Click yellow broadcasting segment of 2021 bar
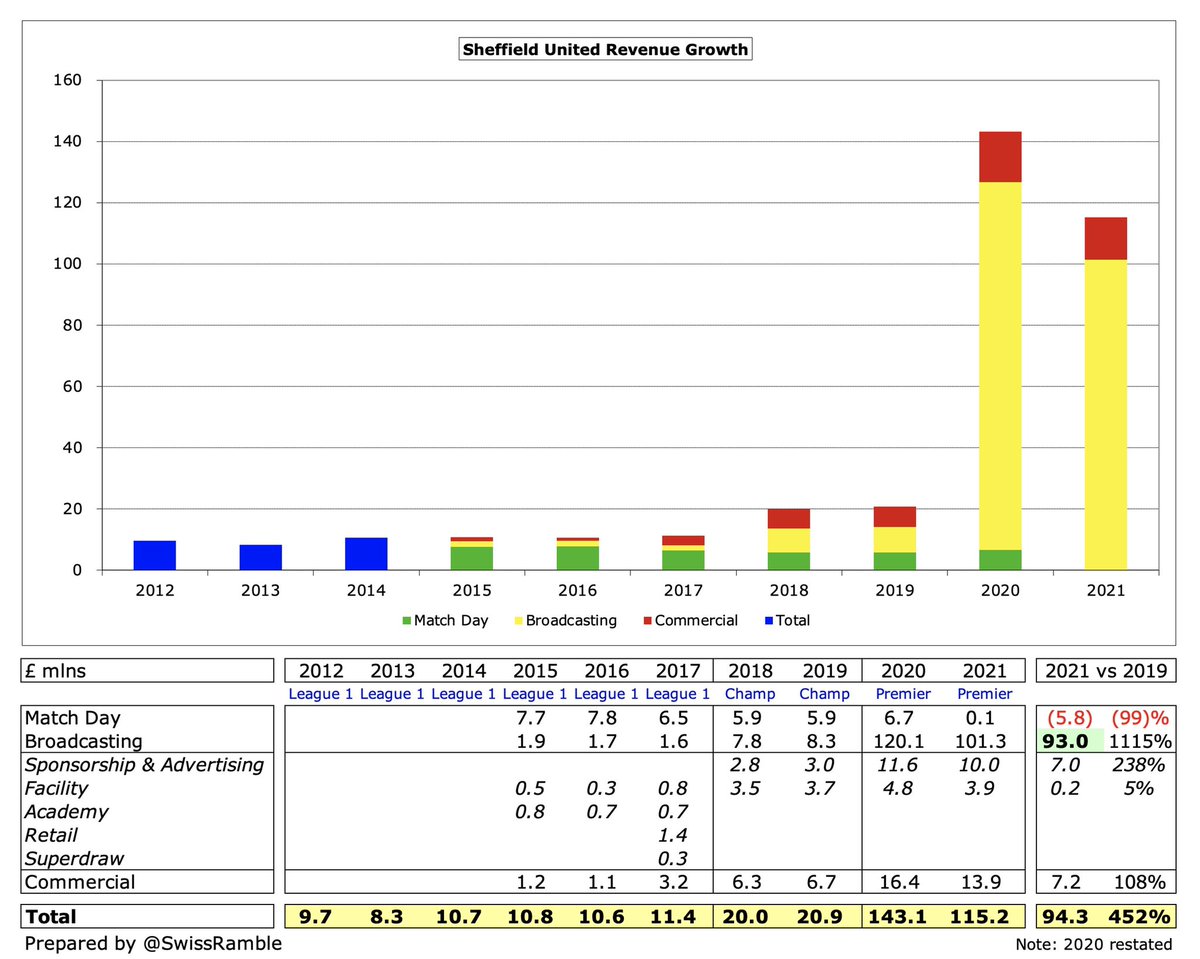 [x=1106, y=415]
